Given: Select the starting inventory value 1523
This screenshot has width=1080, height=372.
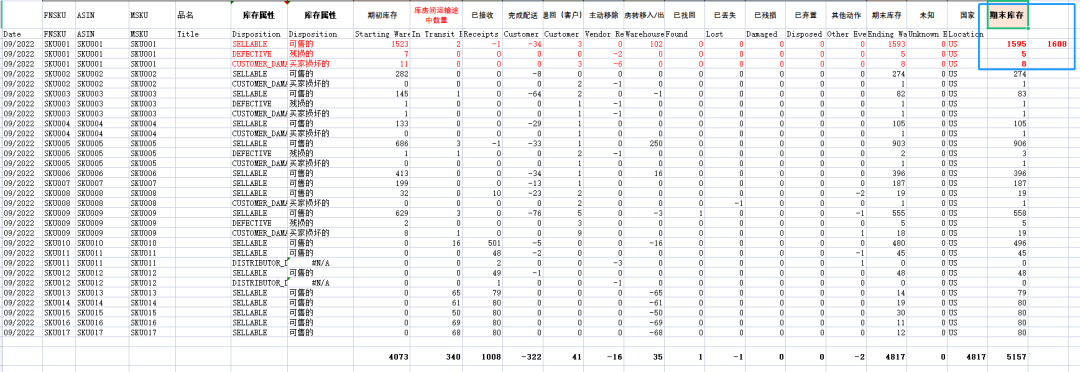Looking at the screenshot, I should click(x=382, y=43).
